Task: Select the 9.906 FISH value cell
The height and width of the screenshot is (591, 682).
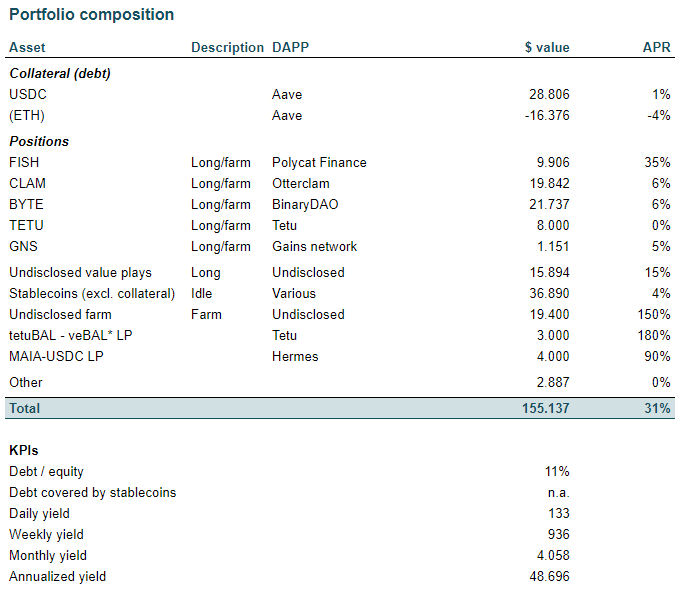Action: pos(553,162)
